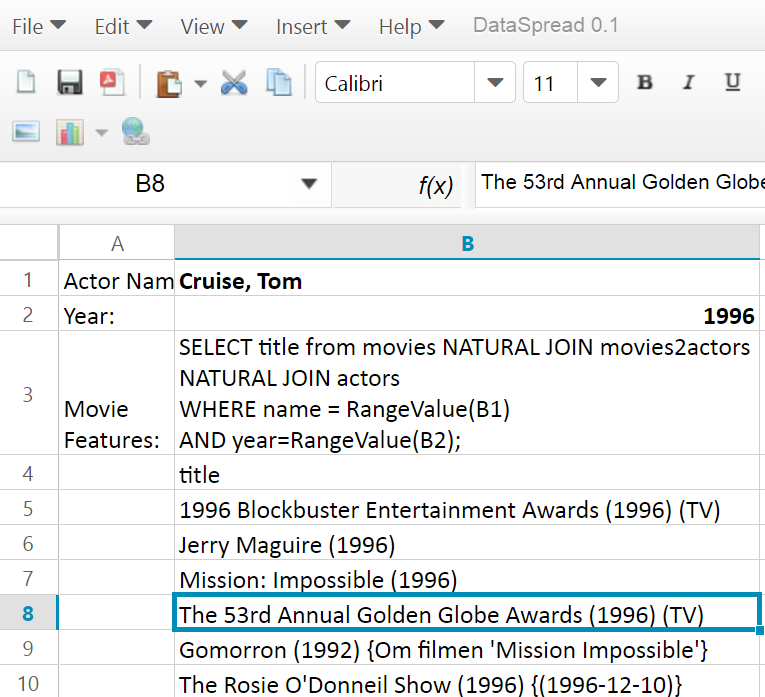Image resolution: width=765 pixels, height=697 pixels.
Task: Open the font size 11 dropdown
Action: click(x=598, y=83)
